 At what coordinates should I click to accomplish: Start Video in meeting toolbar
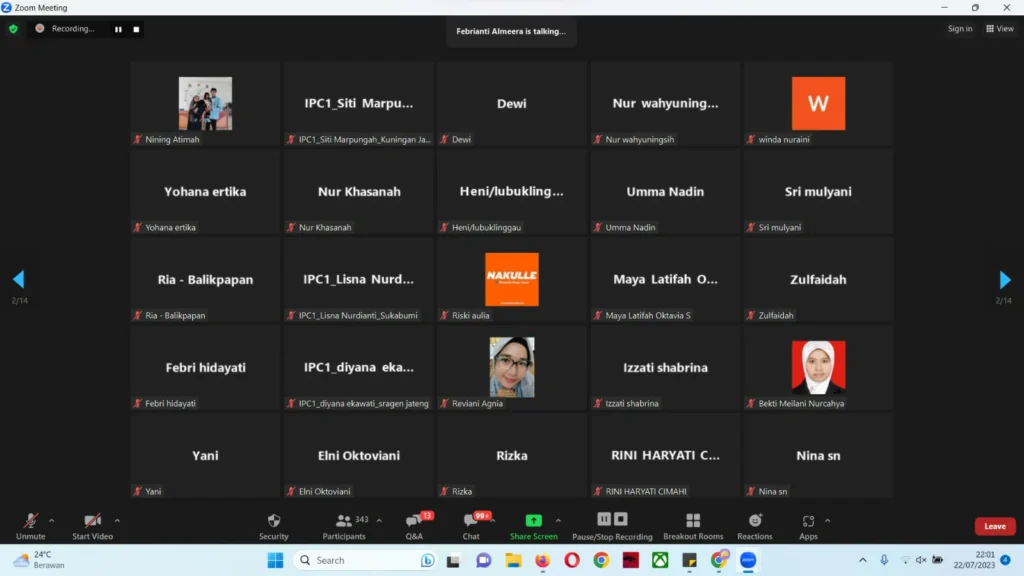(92, 526)
